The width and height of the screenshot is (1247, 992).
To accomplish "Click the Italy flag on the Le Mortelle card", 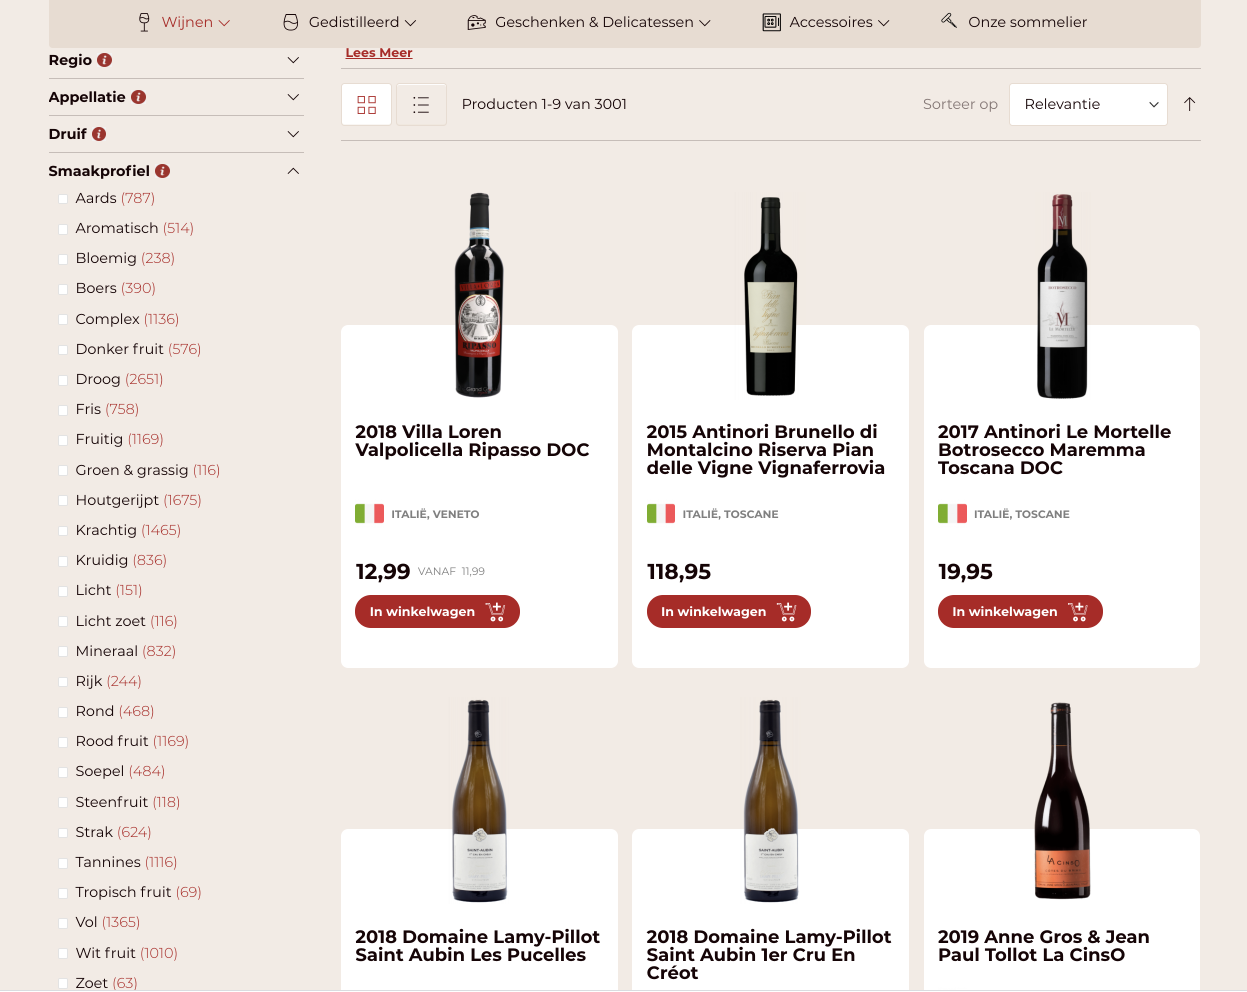I will (x=952, y=514).
